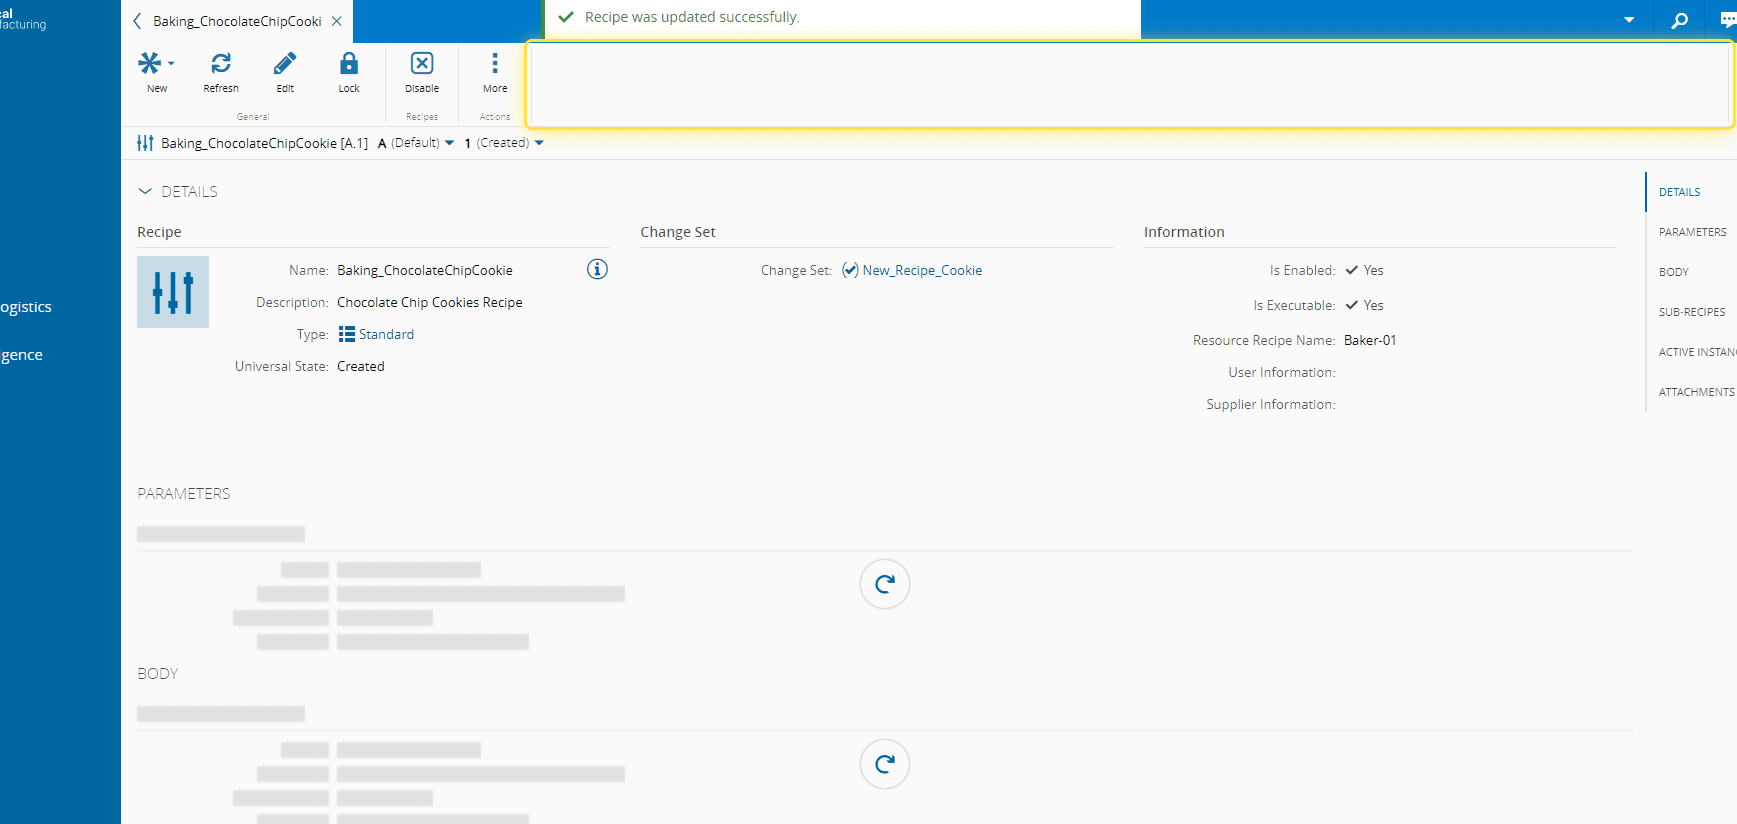Reload the Parameters section

[885, 584]
